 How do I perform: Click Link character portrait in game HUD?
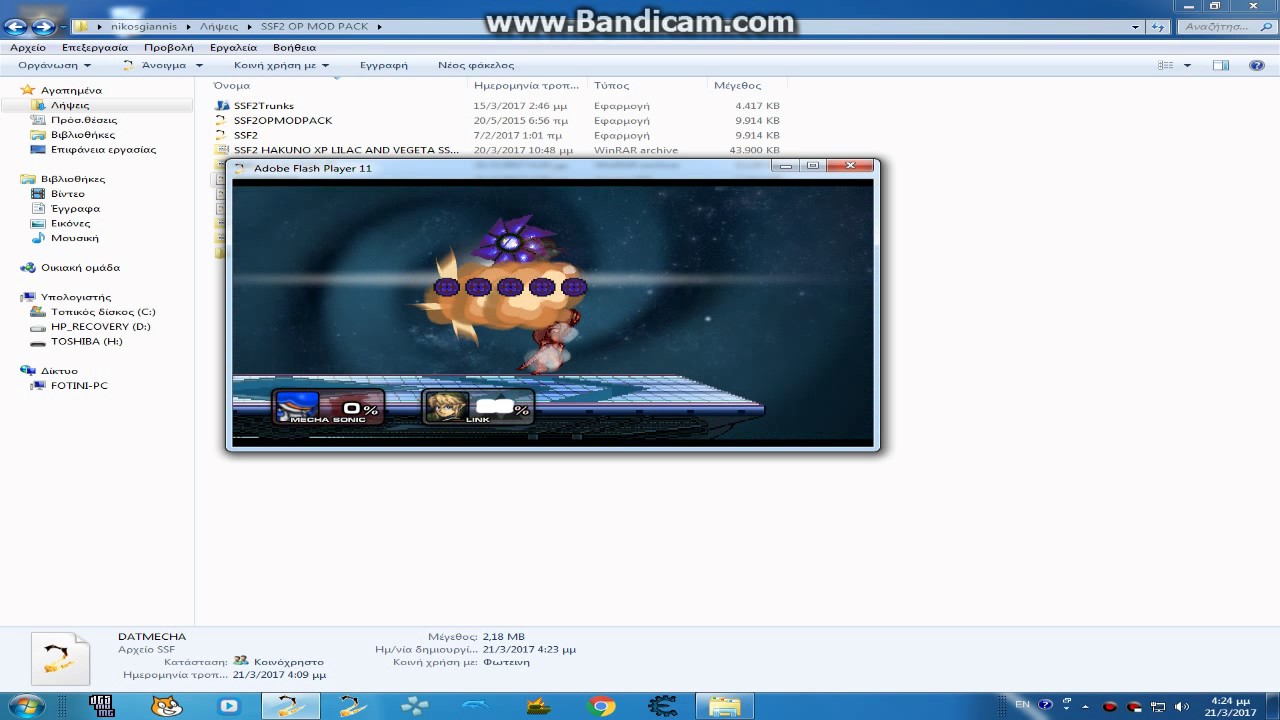click(x=447, y=406)
